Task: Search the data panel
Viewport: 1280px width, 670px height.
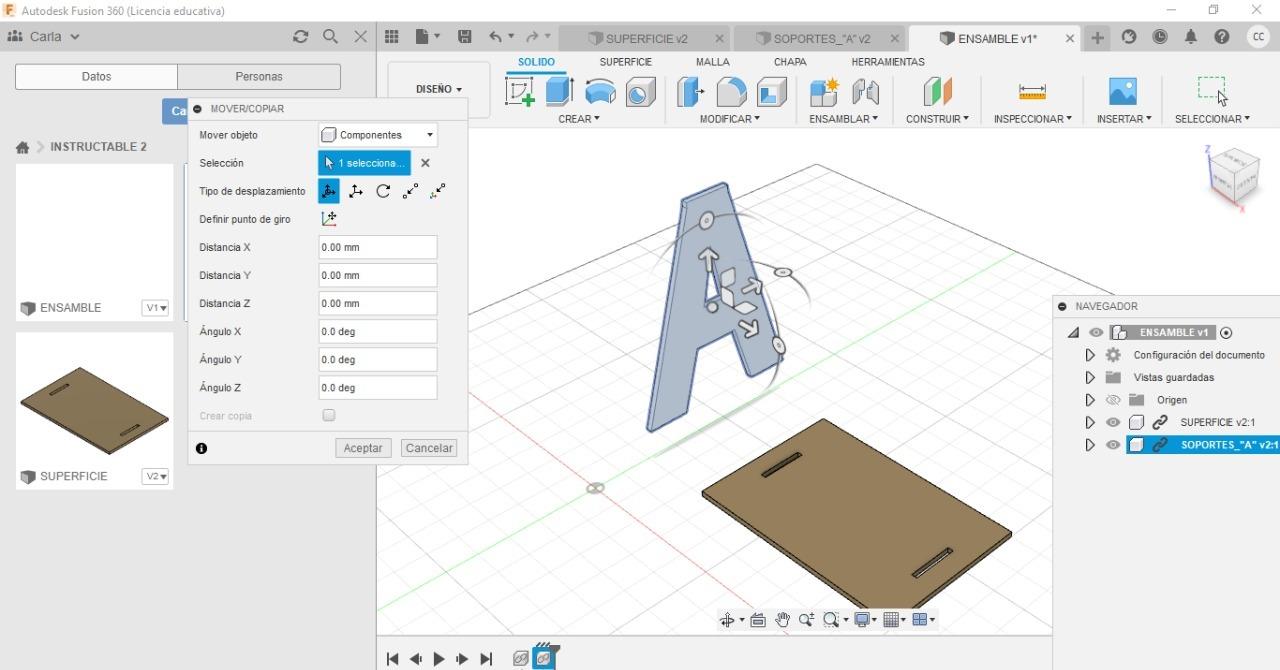Action: 330,37
